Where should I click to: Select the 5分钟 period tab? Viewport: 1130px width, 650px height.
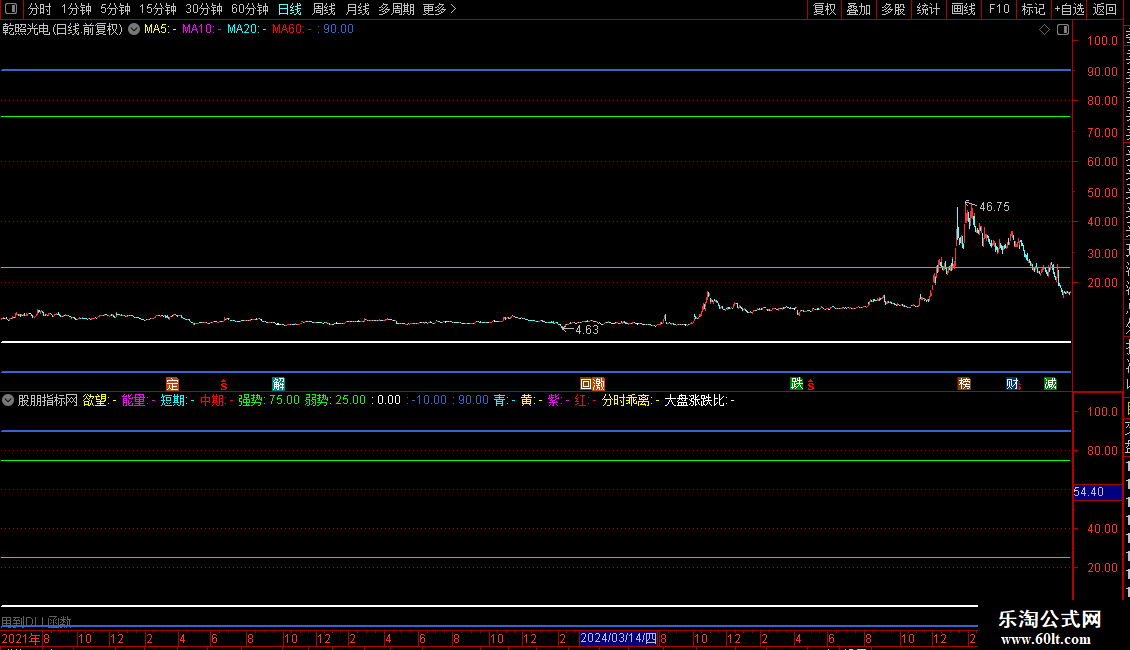(115, 9)
